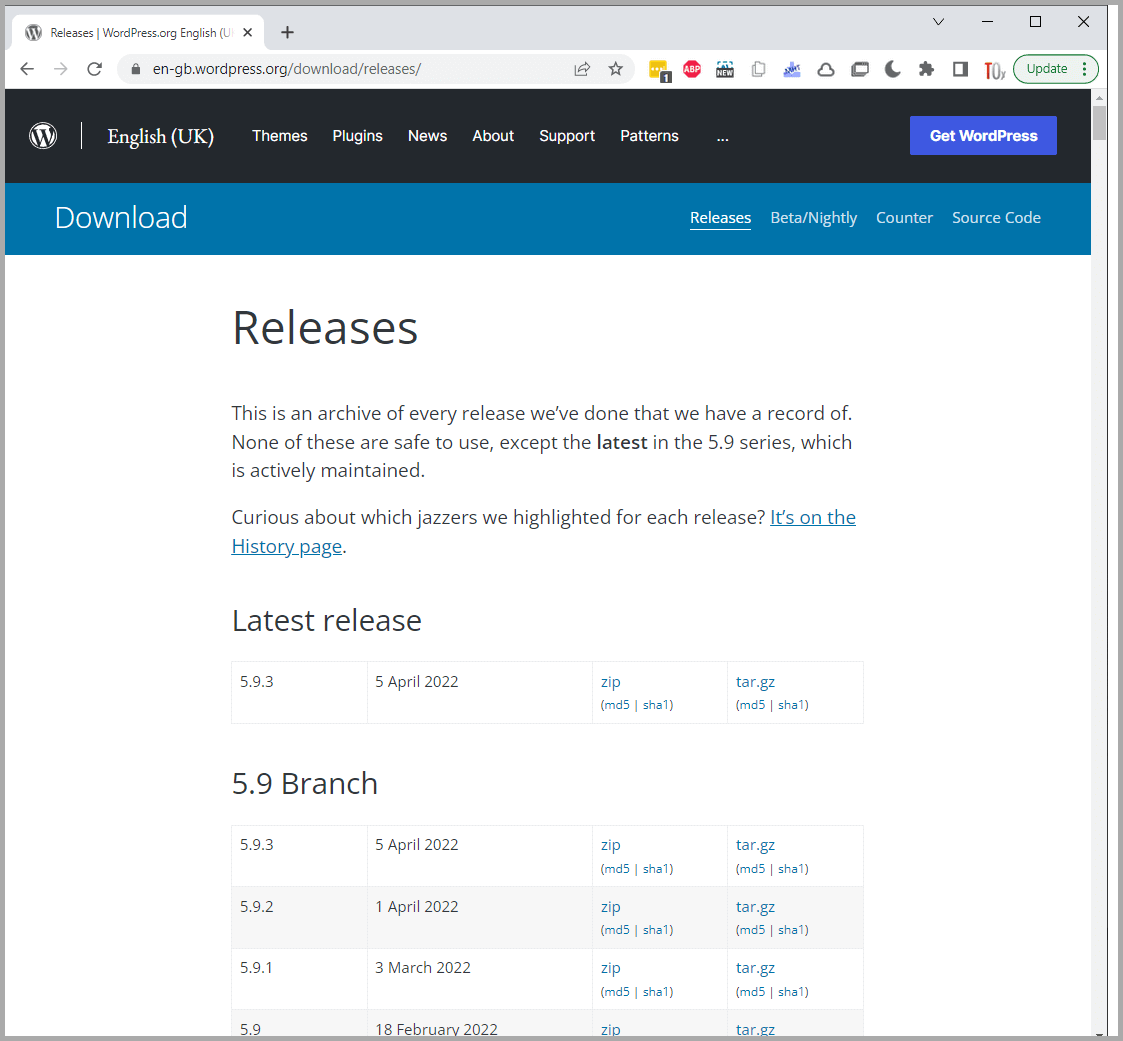Click the share page icon in address bar

click(x=582, y=69)
